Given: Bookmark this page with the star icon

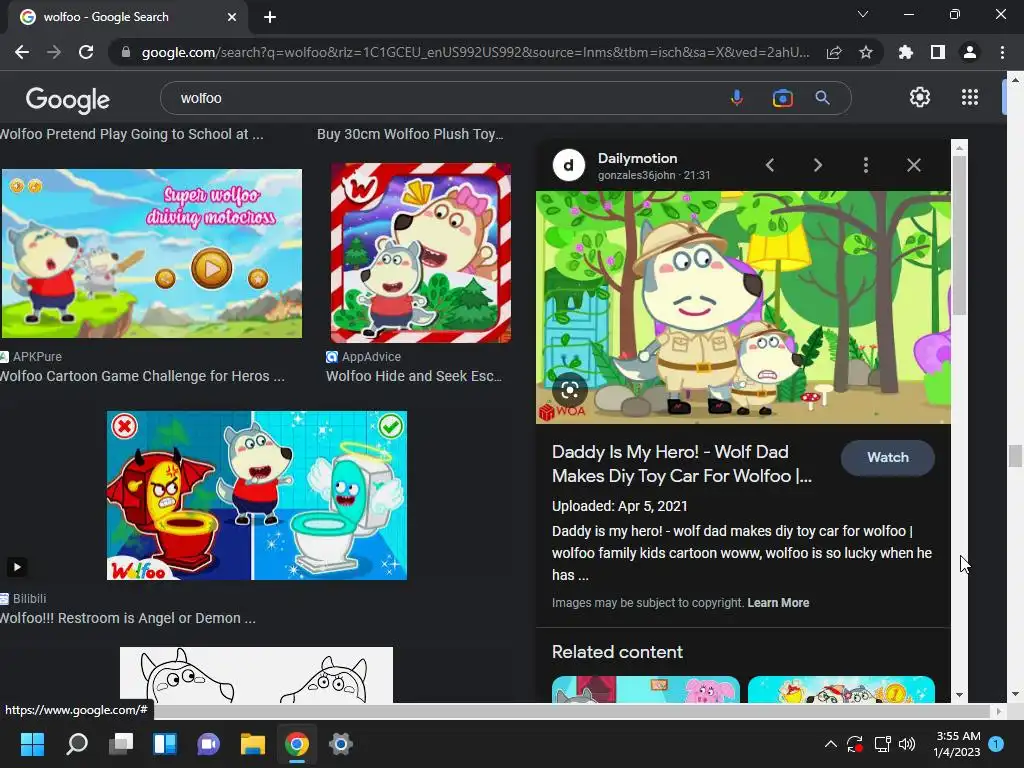Looking at the screenshot, I should [866, 52].
